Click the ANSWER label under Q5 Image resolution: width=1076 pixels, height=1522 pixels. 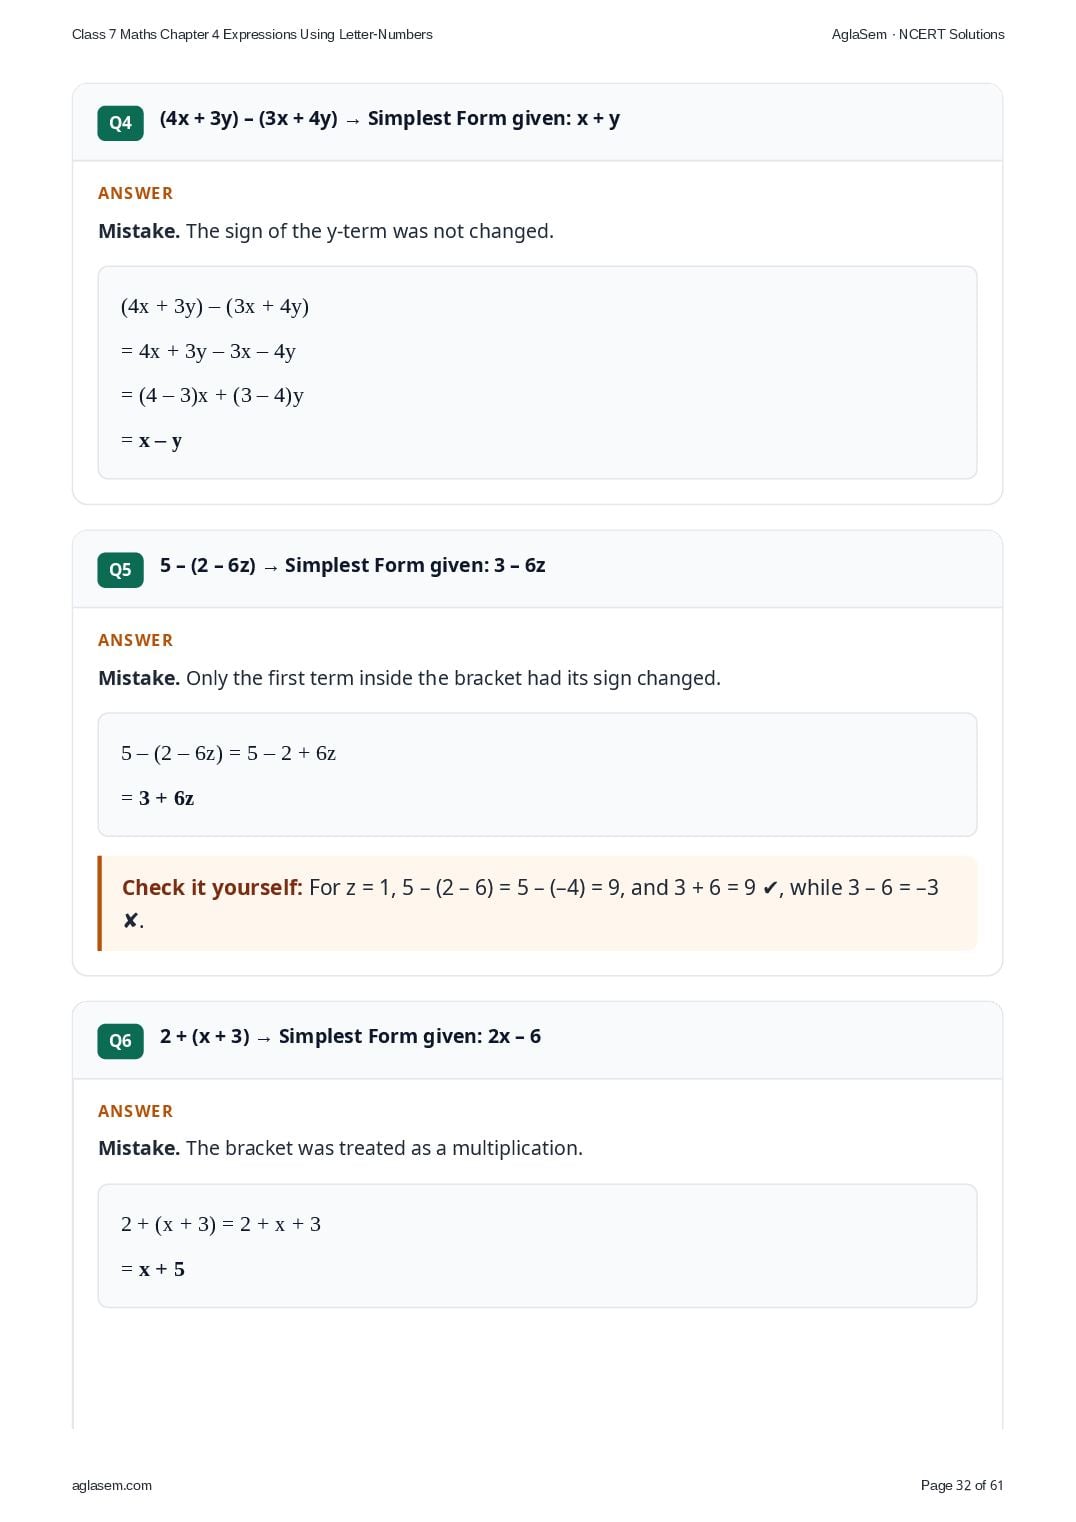pyautogui.click(x=135, y=640)
